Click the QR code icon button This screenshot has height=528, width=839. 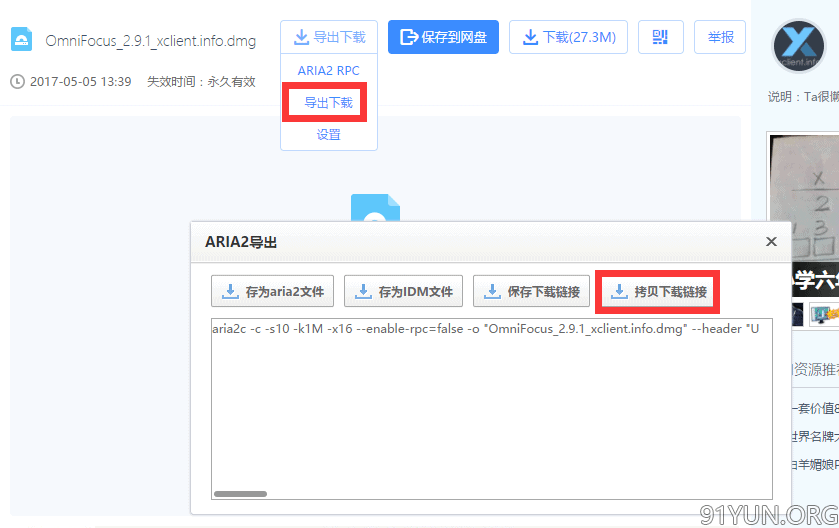(659, 38)
